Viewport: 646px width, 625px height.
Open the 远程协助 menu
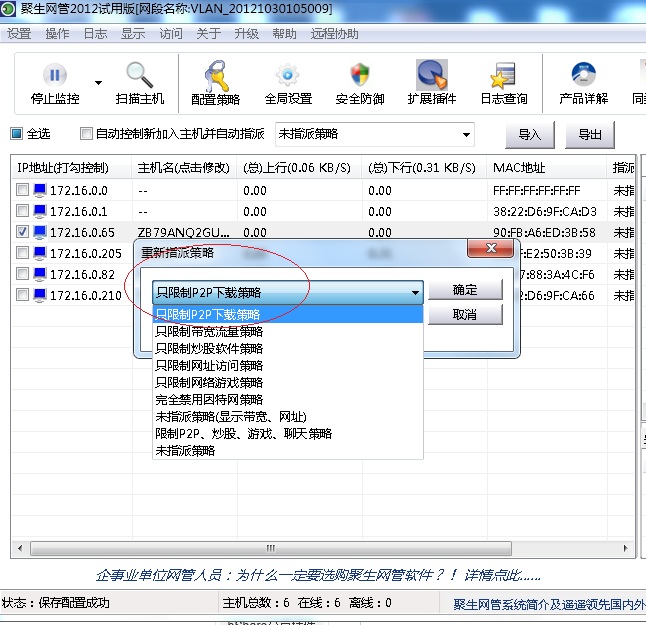(335, 33)
